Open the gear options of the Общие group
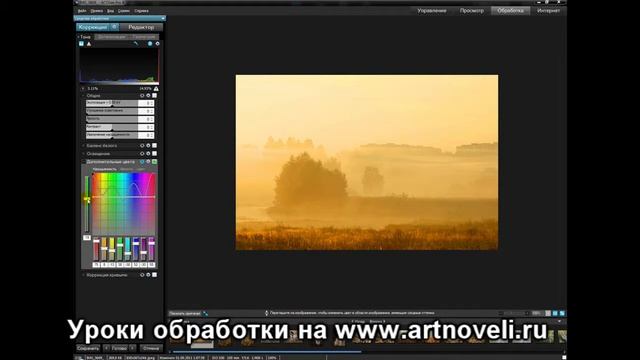The image size is (640, 360). [x=148, y=96]
